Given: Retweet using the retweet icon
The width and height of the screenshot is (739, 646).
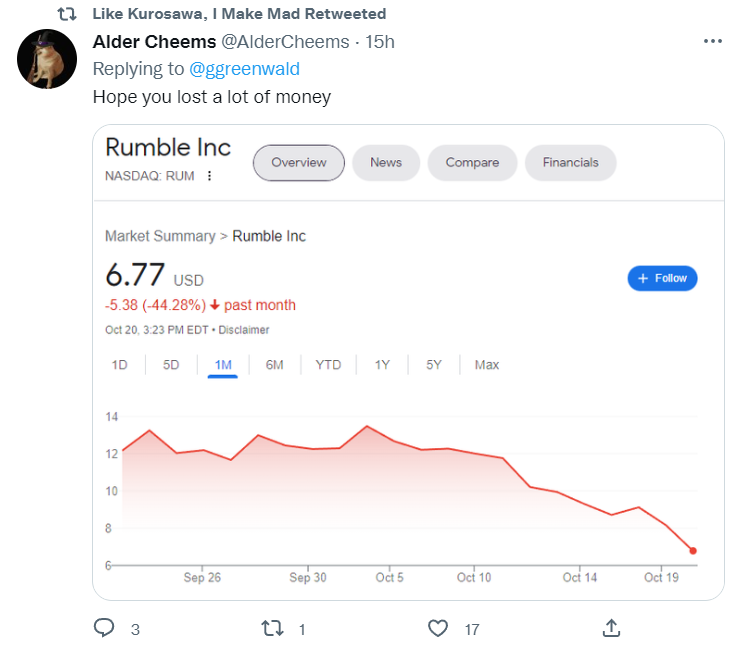Looking at the screenshot, I should pyautogui.click(x=272, y=629).
